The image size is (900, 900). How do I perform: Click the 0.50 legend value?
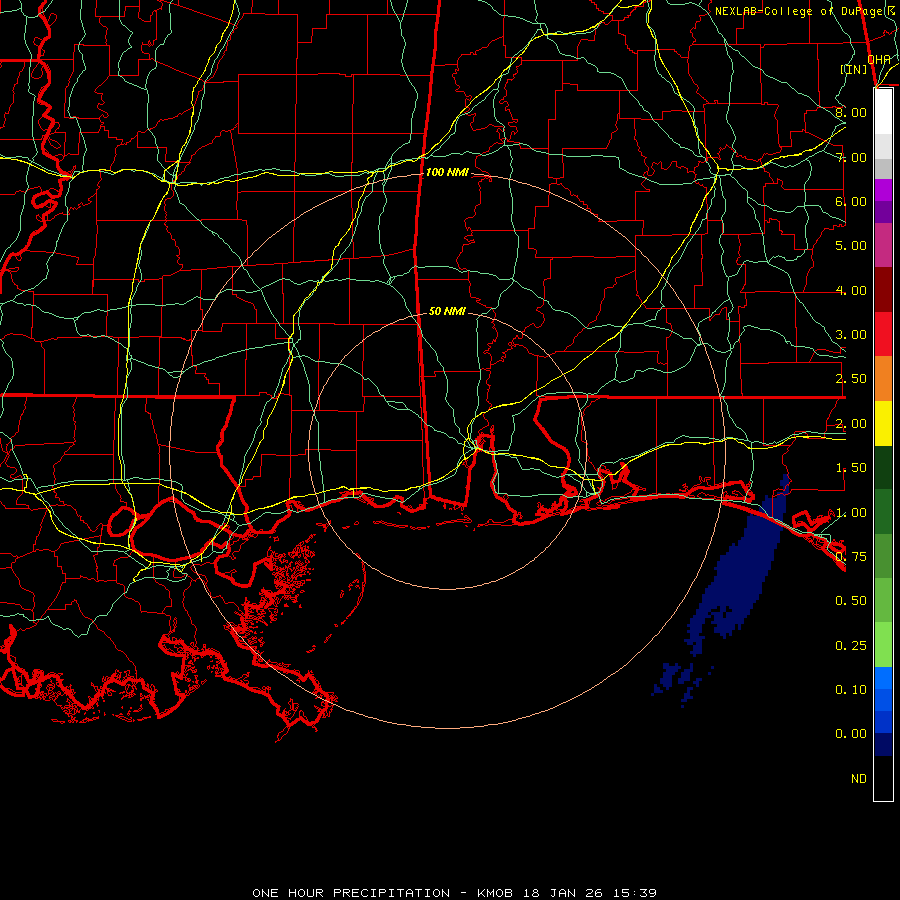click(x=851, y=601)
